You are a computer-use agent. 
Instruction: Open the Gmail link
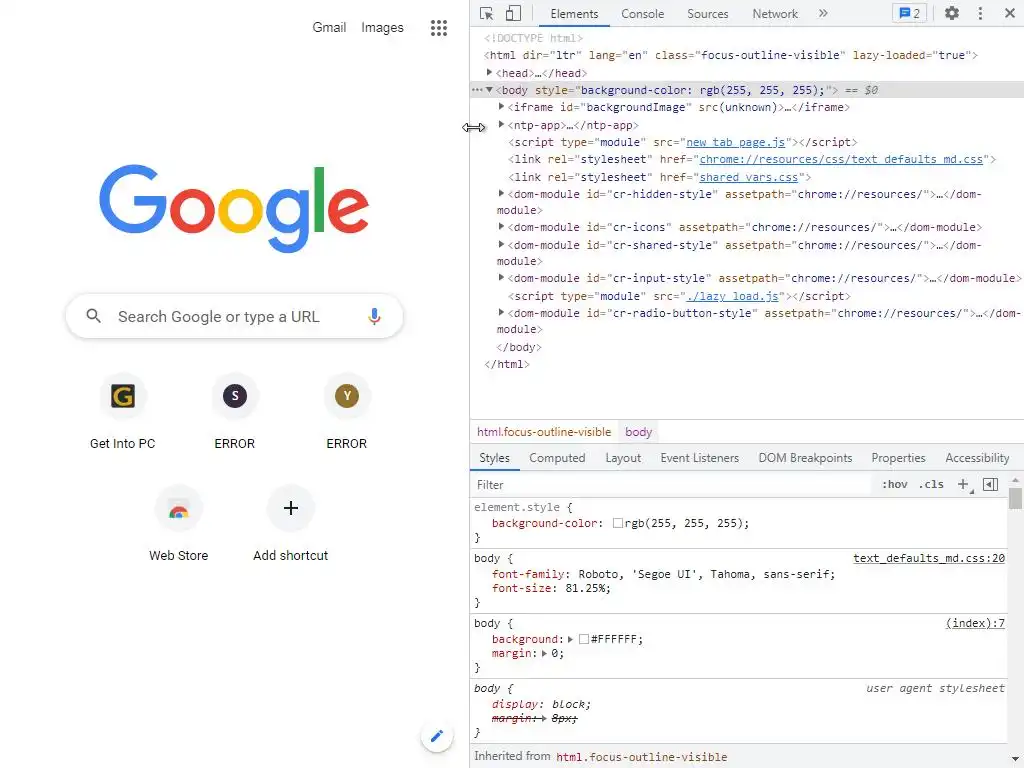click(329, 27)
